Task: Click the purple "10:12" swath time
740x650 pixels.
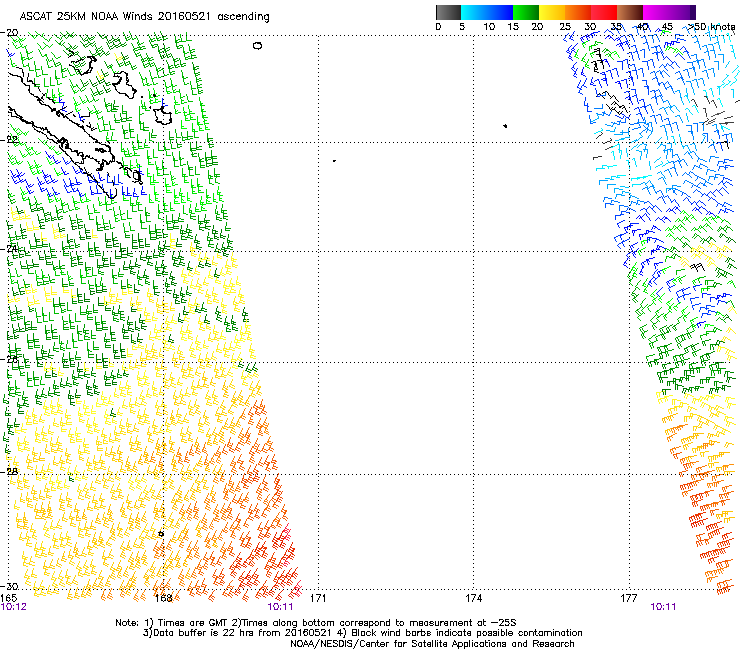Action: (14, 607)
